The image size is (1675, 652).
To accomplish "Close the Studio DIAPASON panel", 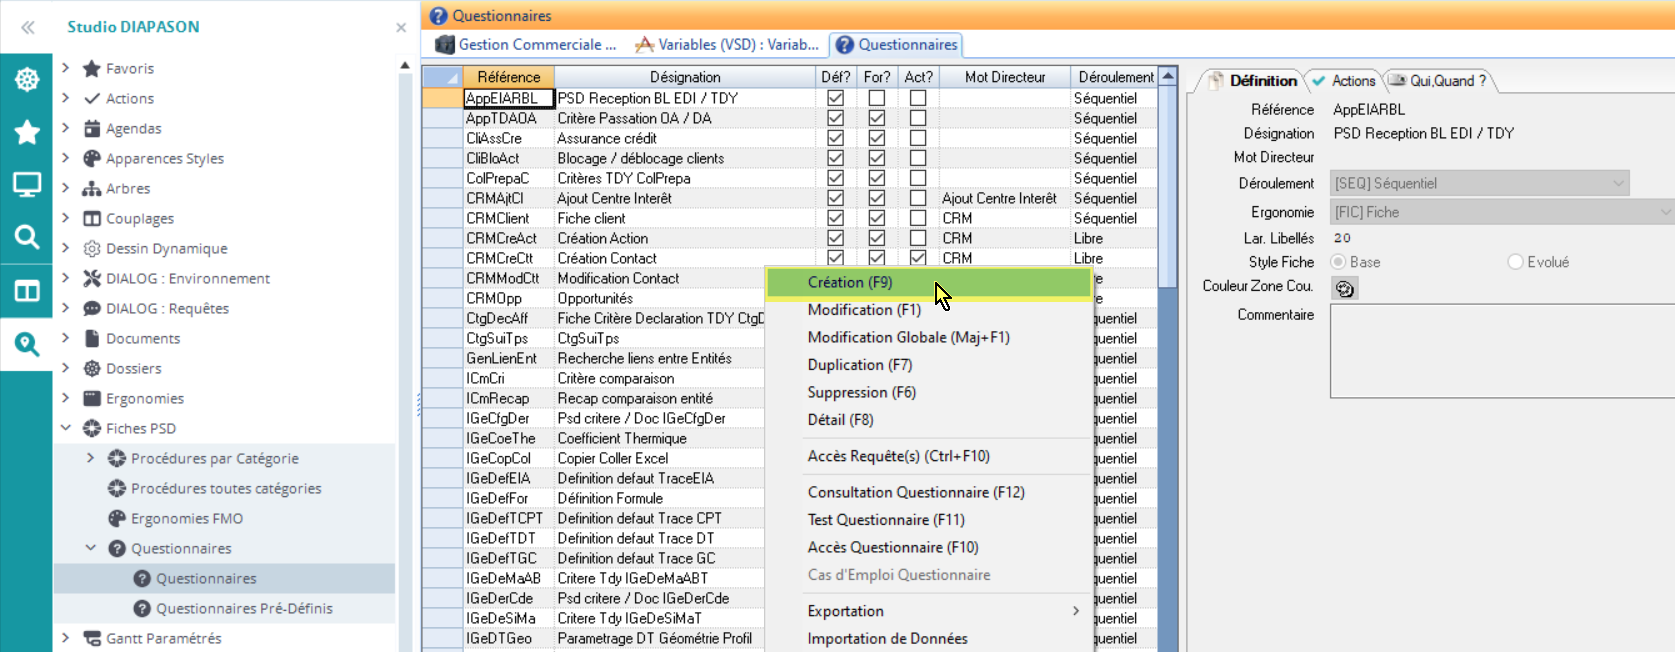I will [401, 28].
